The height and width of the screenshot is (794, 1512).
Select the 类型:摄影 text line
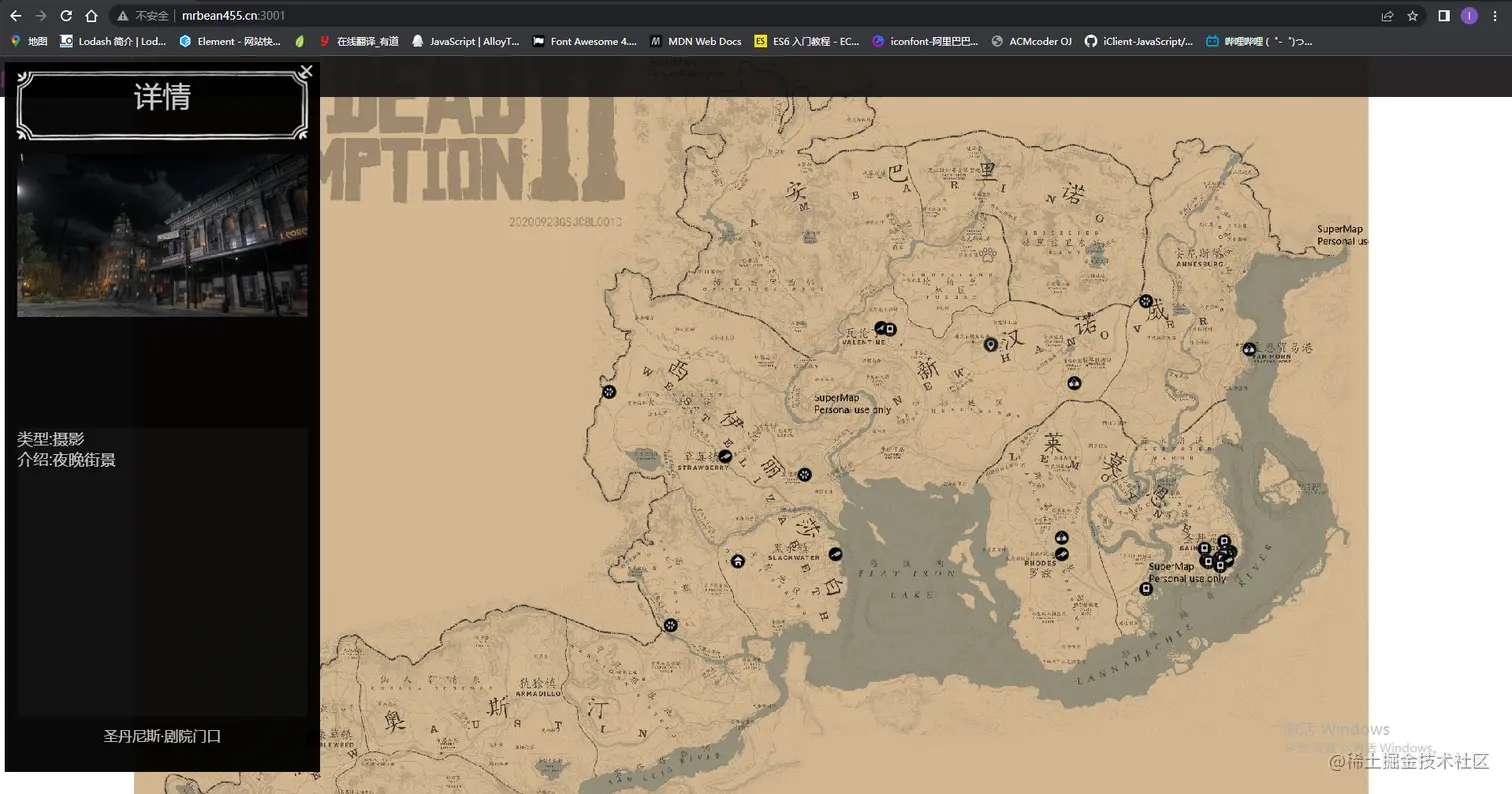click(x=51, y=439)
